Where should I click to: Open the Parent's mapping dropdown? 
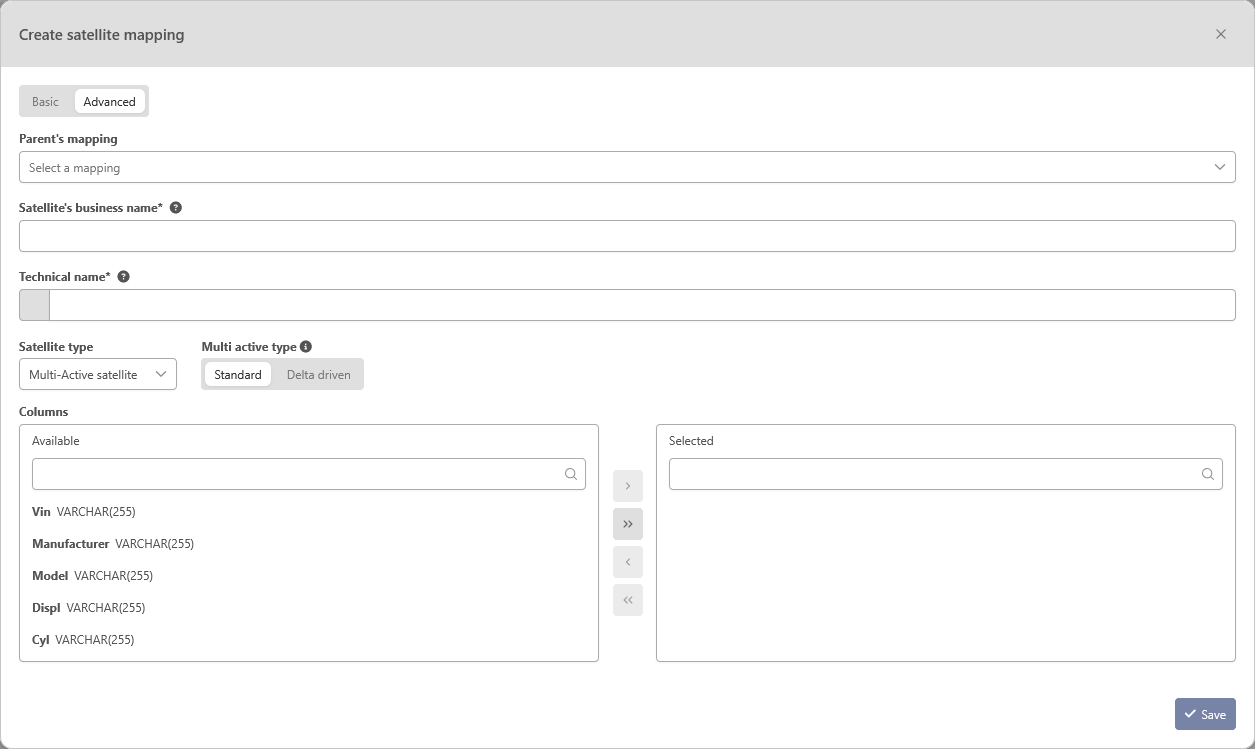pos(627,167)
